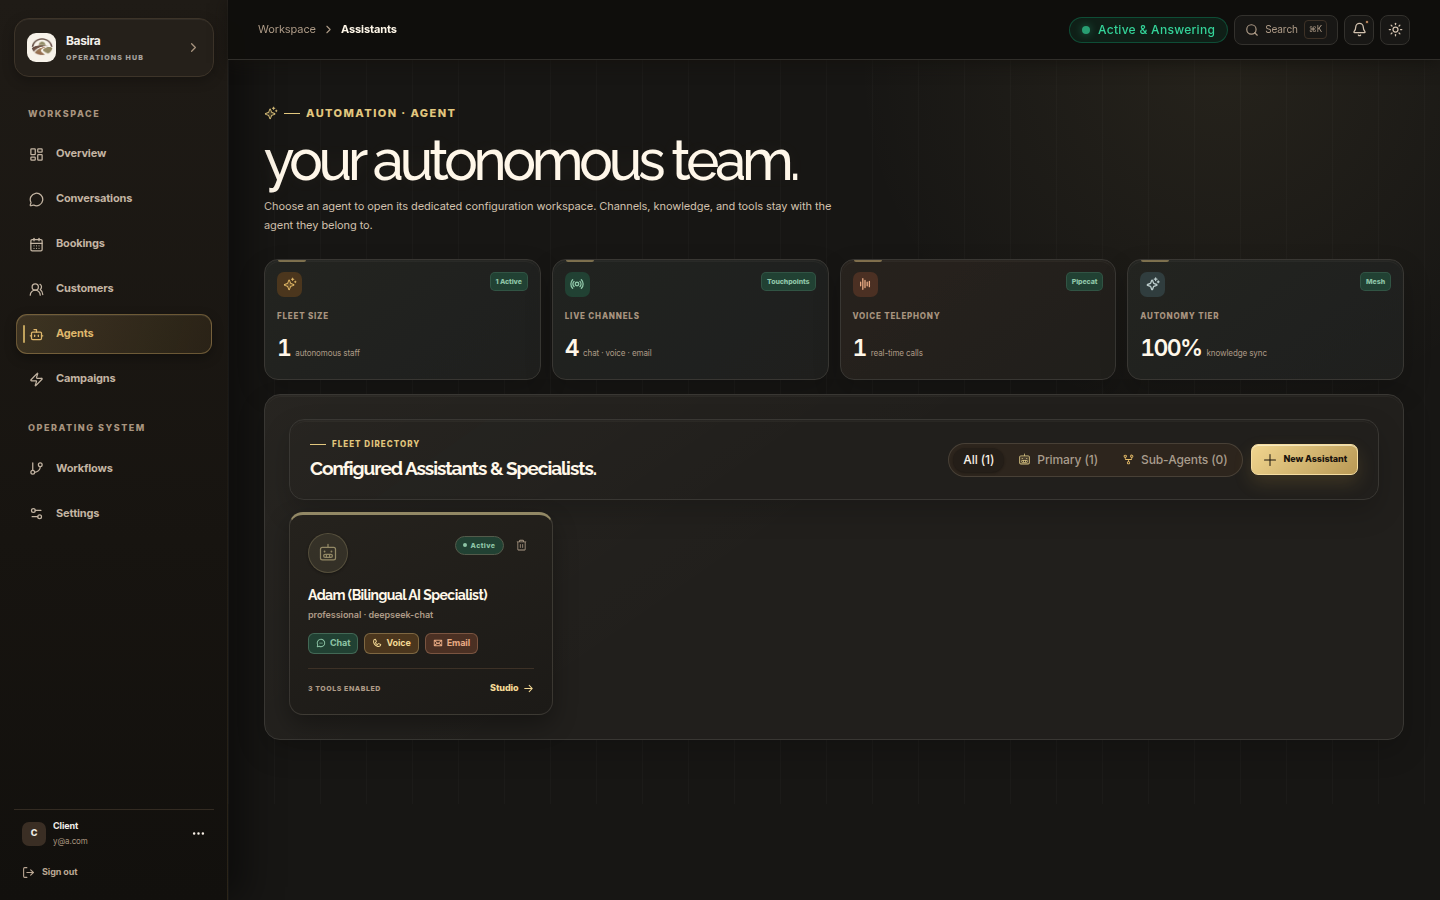Select the Agents sidebar item
The height and width of the screenshot is (900, 1440).
click(x=114, y=334)
